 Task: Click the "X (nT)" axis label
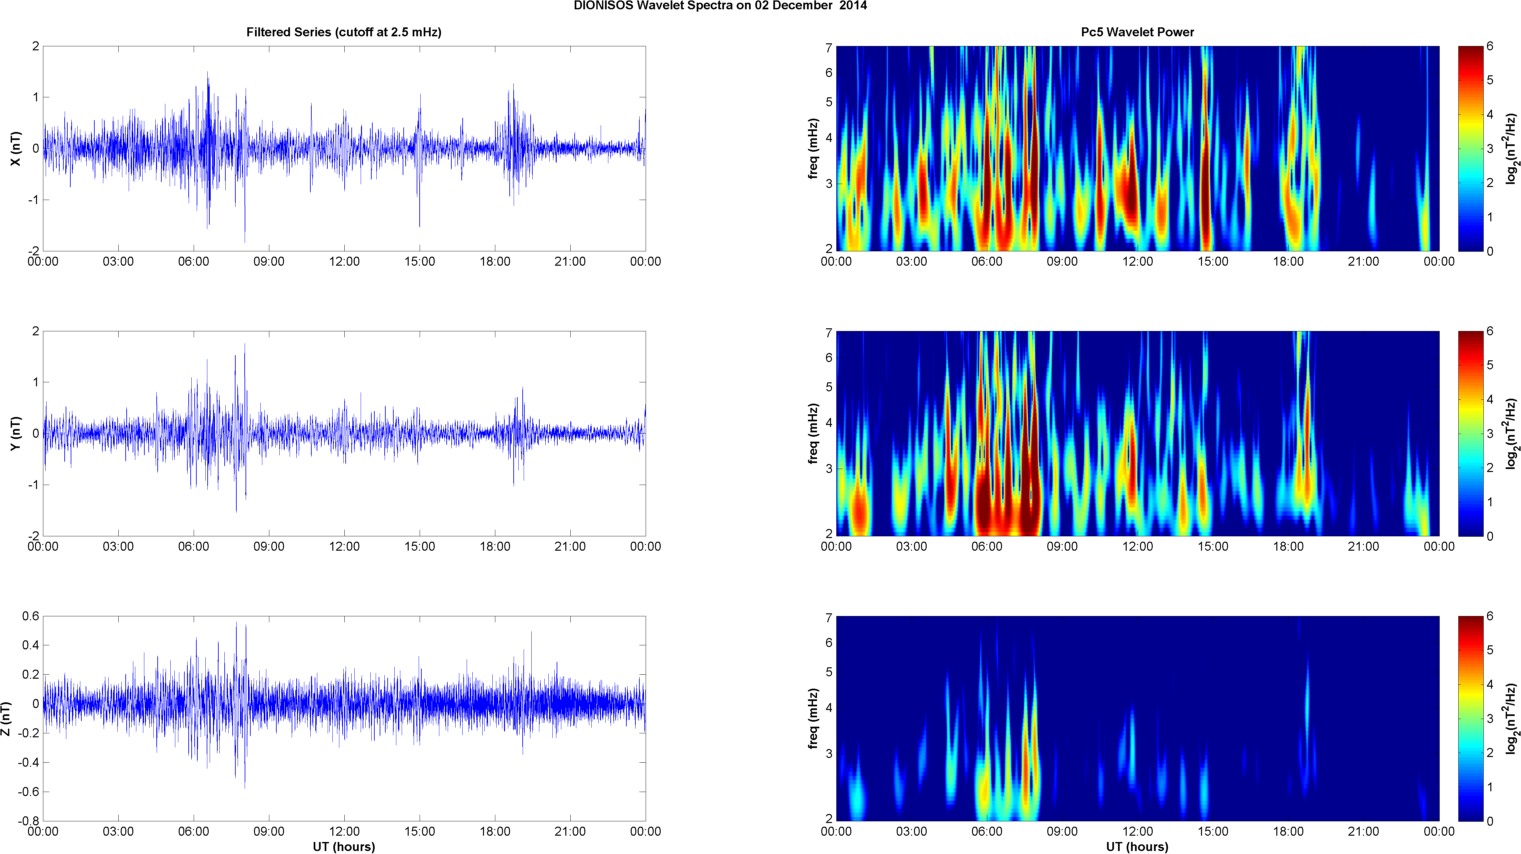[x=15, y=149]
